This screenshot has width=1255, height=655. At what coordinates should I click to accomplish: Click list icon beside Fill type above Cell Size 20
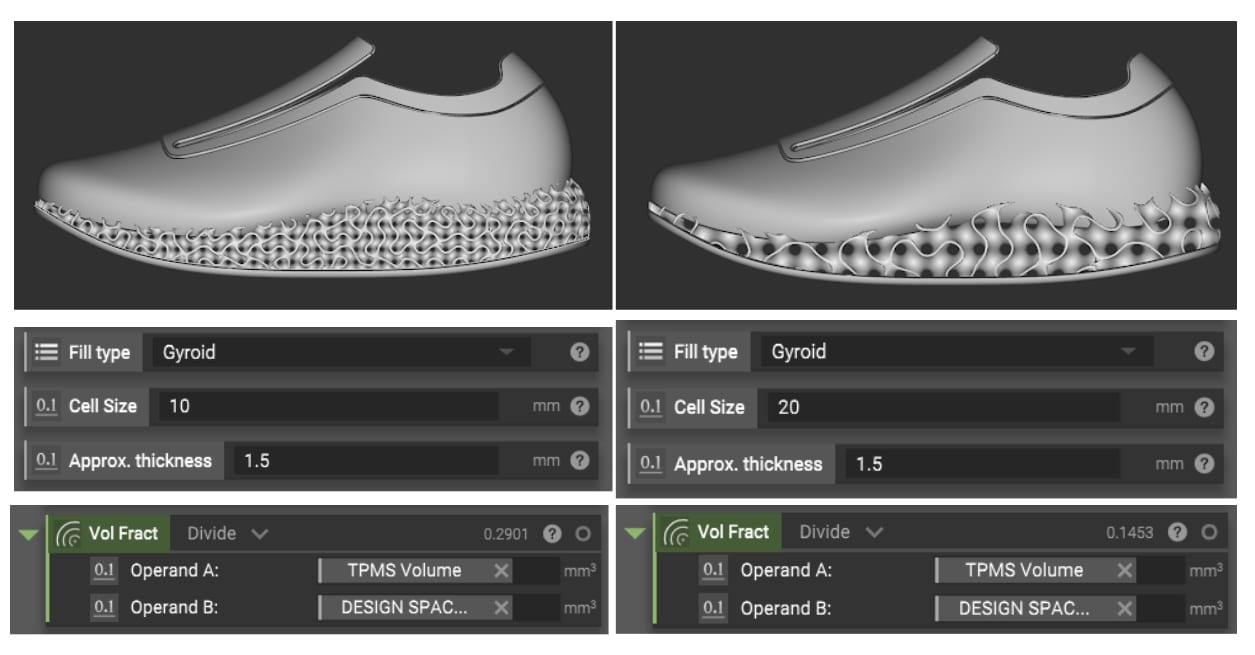[651, 352]
